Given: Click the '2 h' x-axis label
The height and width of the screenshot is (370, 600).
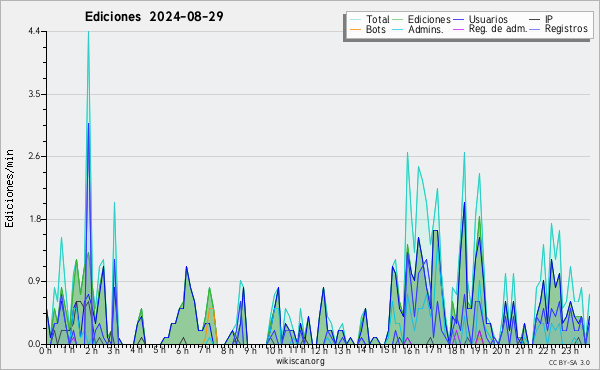Looking at the screenshot, I should pyautogui.click(x=91, y=350).
